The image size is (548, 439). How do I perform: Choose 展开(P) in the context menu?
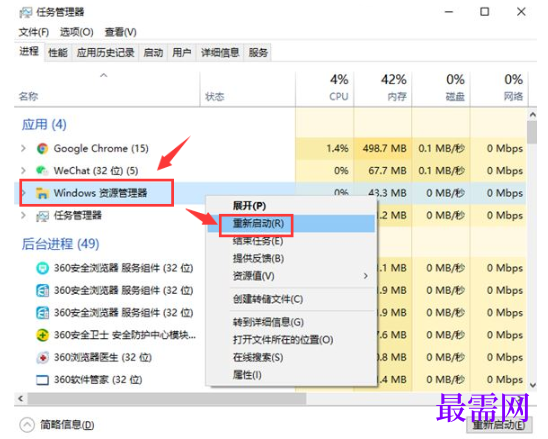[x=291, y=206]
